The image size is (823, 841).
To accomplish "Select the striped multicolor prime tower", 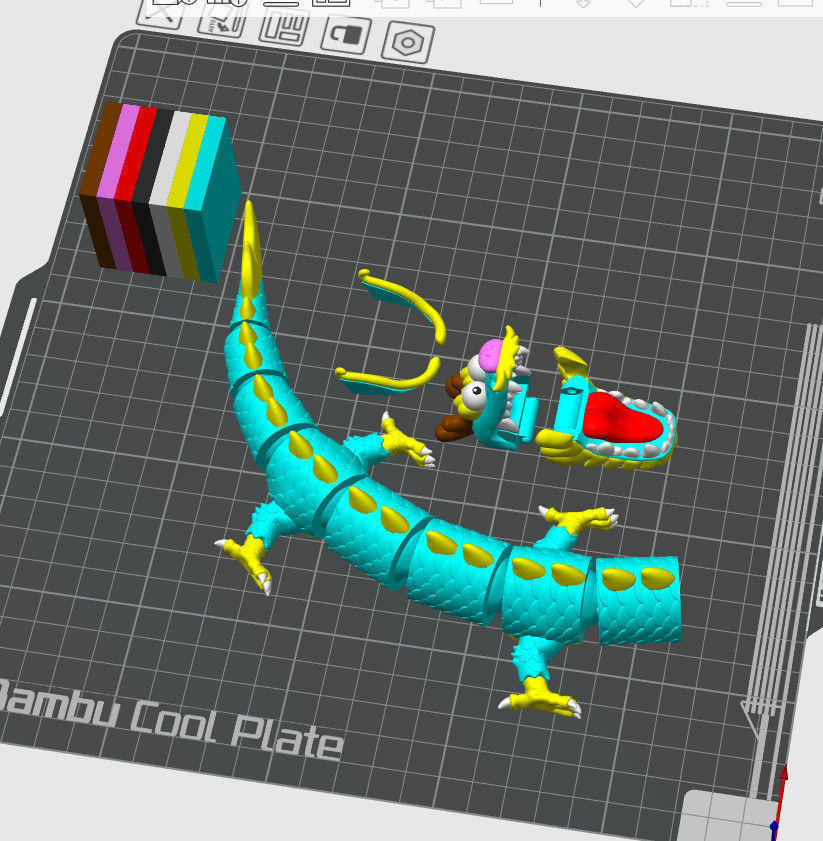I will pyautogui.click(x=161, y=193).
